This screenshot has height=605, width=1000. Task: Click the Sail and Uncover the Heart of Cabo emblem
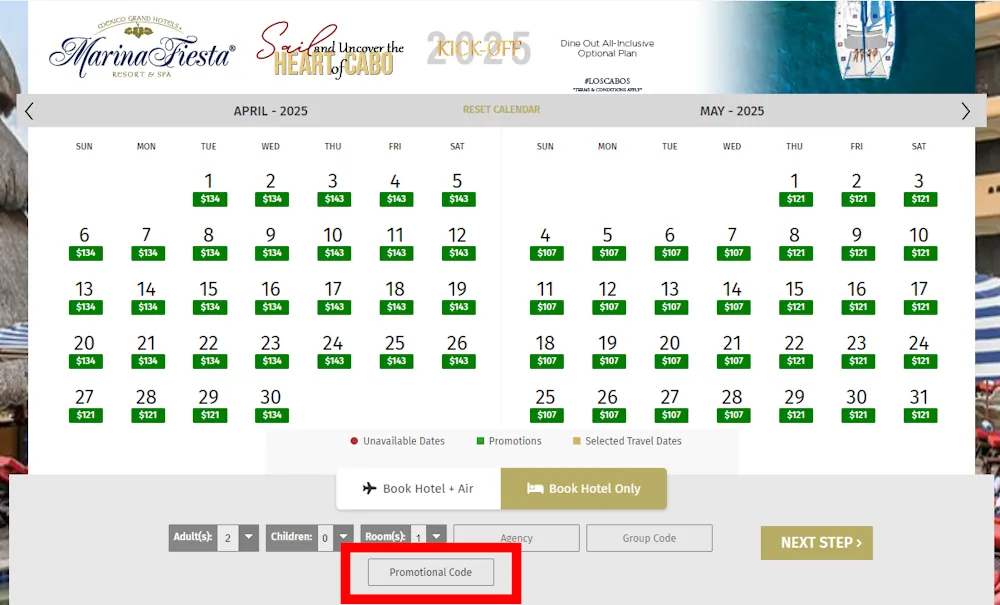[330, 50]
